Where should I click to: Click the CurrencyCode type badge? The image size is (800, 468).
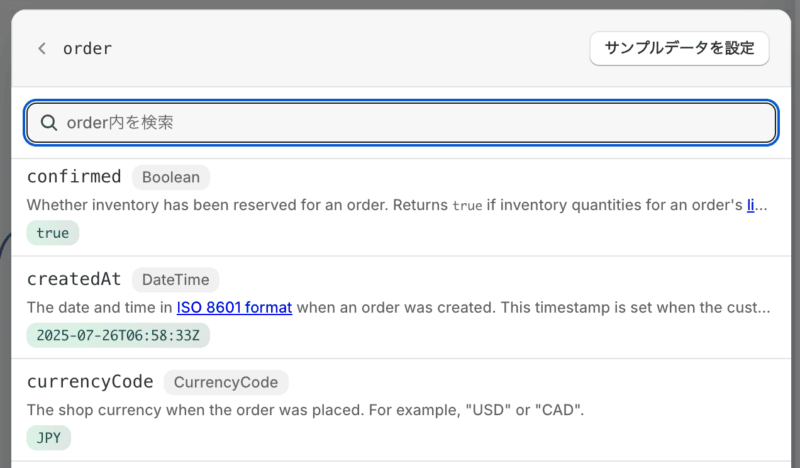[x=226, y=382]
